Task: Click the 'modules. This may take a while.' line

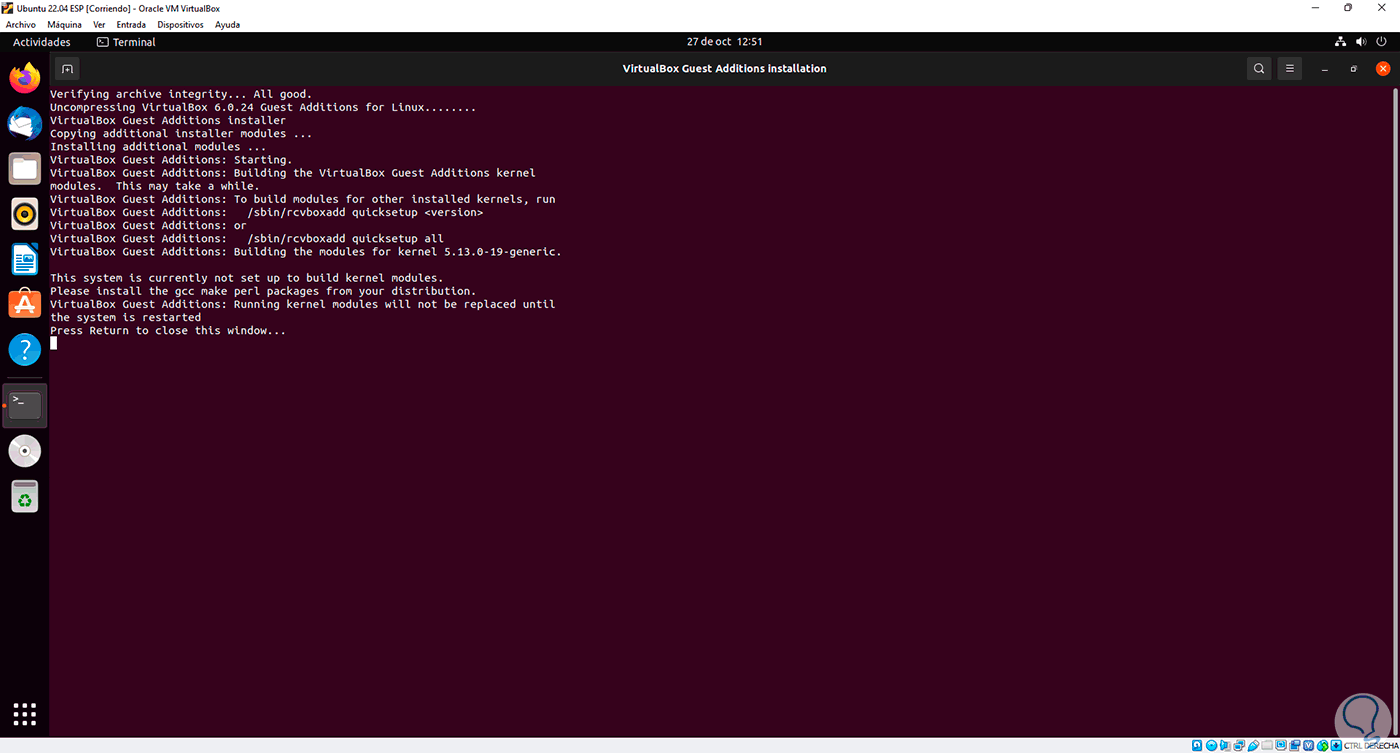Action: click(155, 186)
